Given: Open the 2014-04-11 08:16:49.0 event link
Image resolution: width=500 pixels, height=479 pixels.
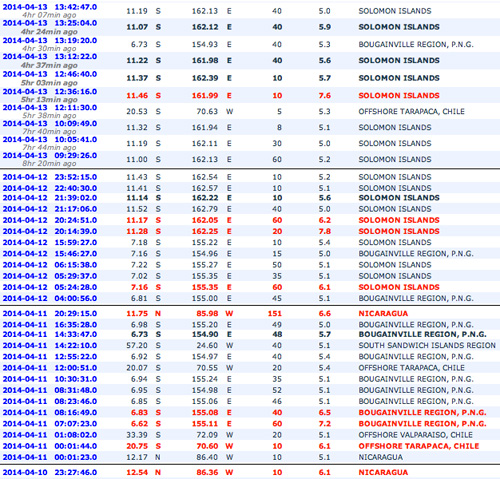Looking at the screenshot, I should [50, 413].
